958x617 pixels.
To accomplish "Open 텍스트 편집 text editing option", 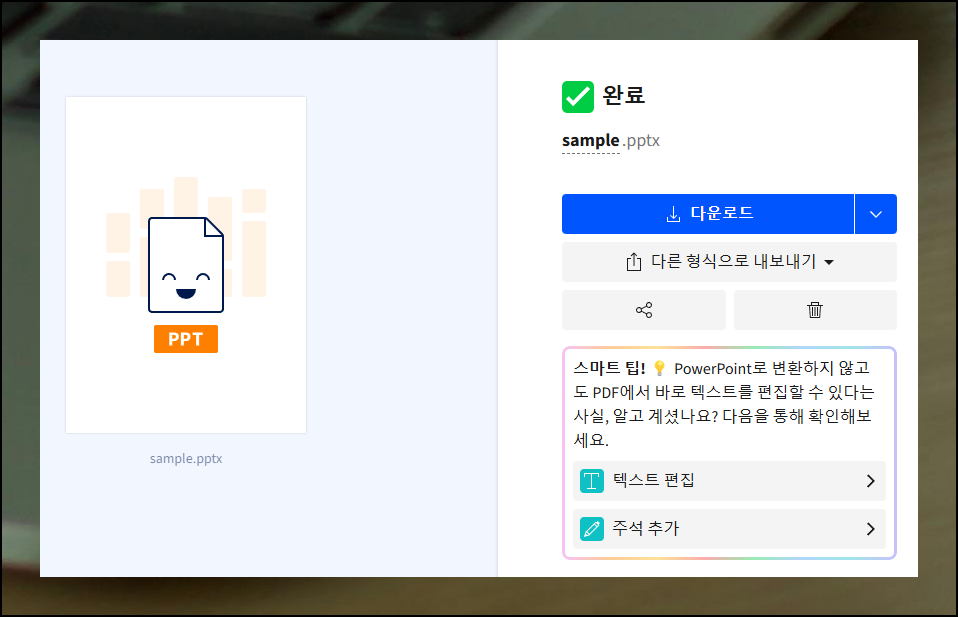I will [x=729, y=481].
